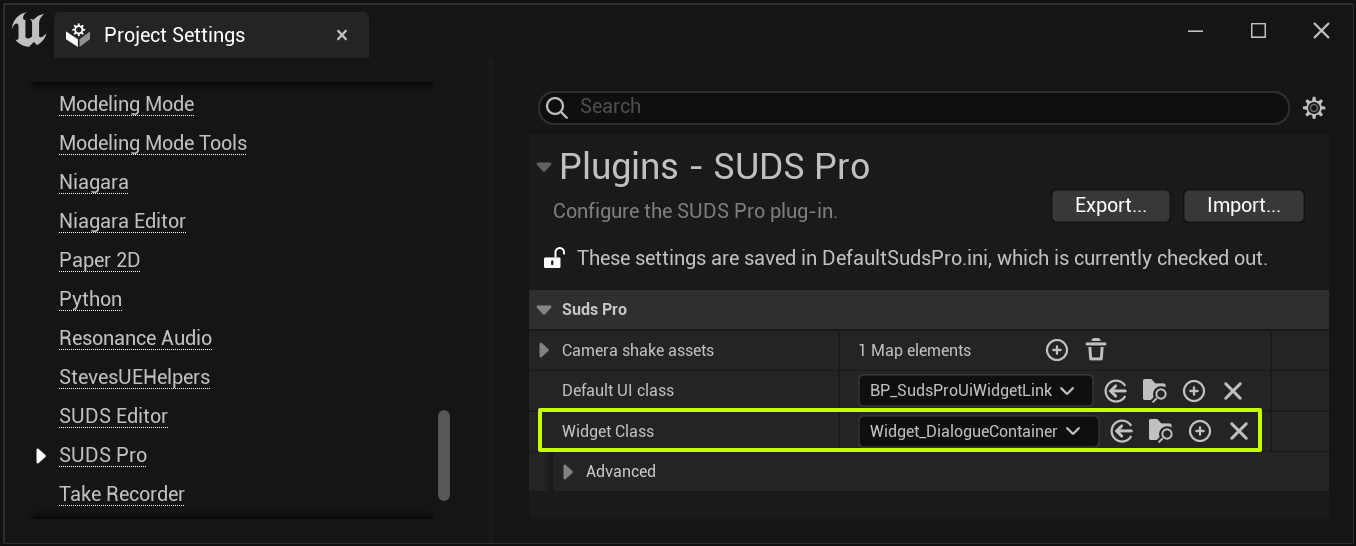Click the 'Camera shake assets' property label

[x=638, y=350]
